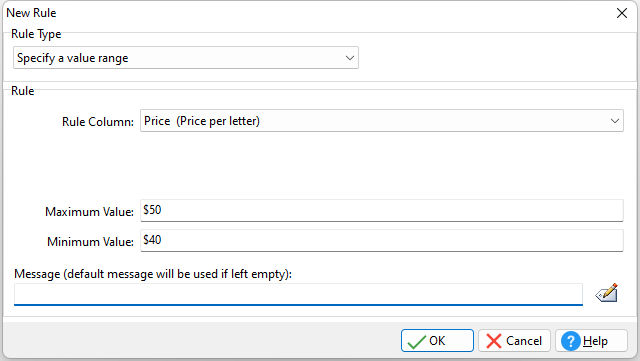Screen dimensions: 640x361
Task: Expand the Rule Type dropdown arrow
Action: point(349,58)
